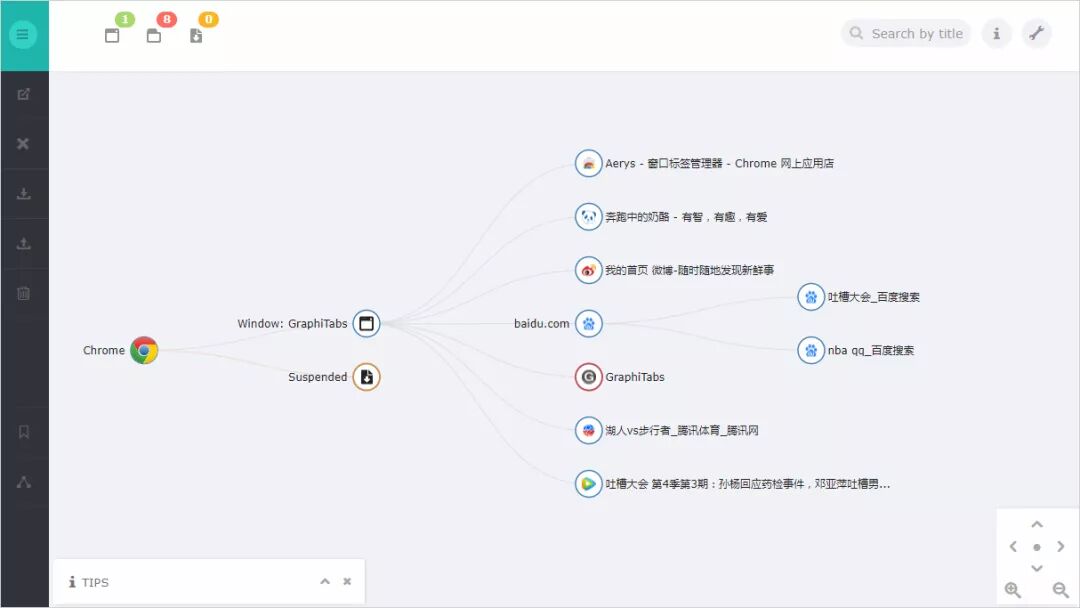Click the bookmark sidebar icon
The height and width of the screenshot is (608, 1080).
23,432
